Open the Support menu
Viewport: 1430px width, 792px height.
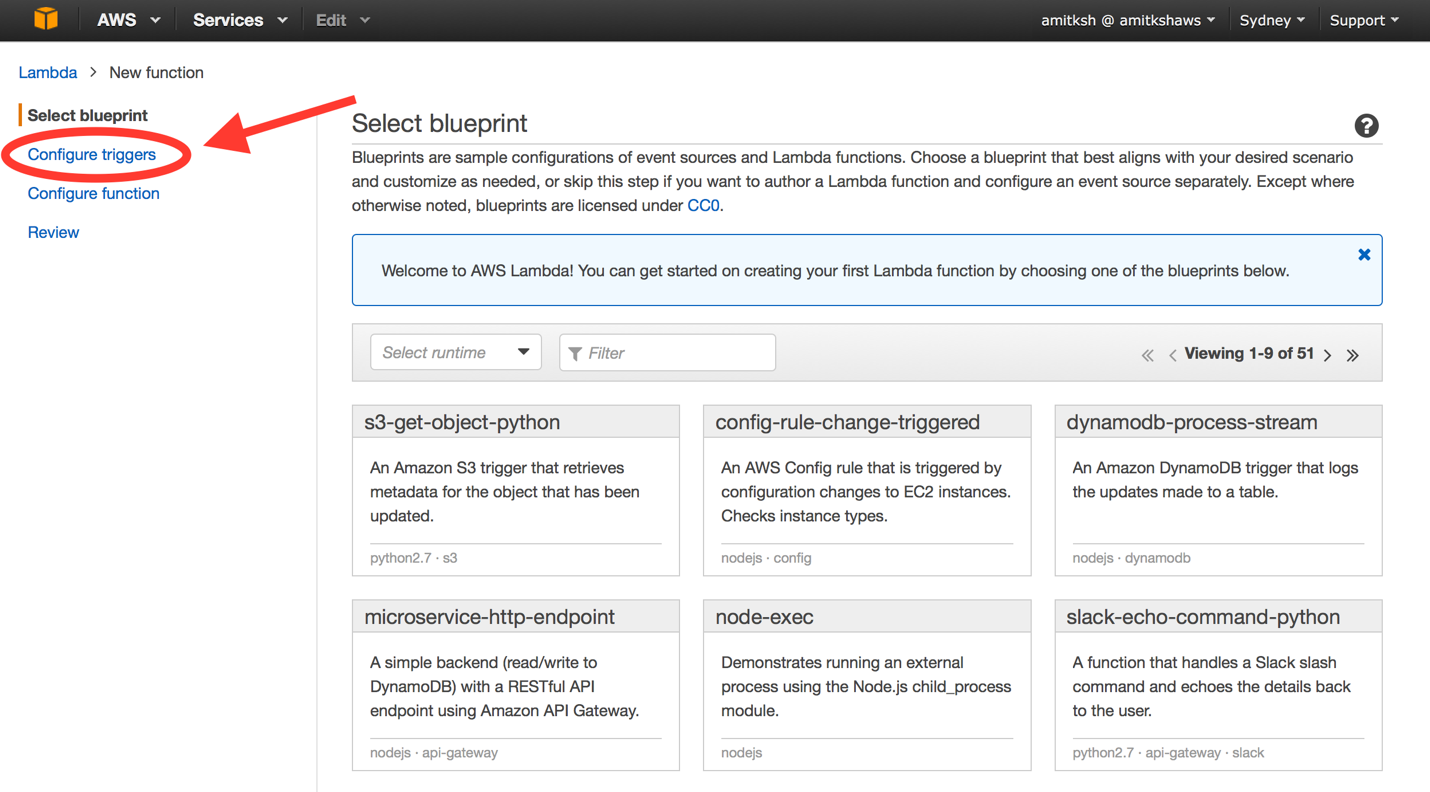coord(1364,20)
